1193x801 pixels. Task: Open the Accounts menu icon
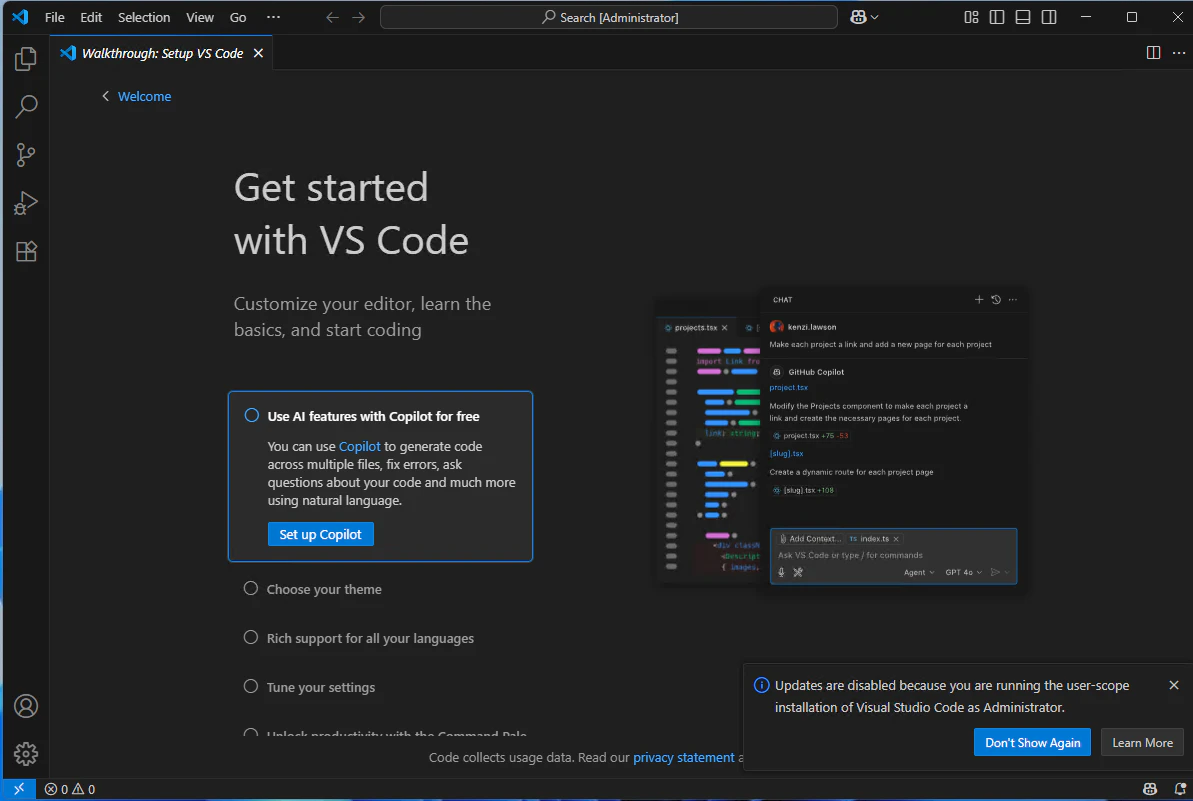tap(26, 706)
